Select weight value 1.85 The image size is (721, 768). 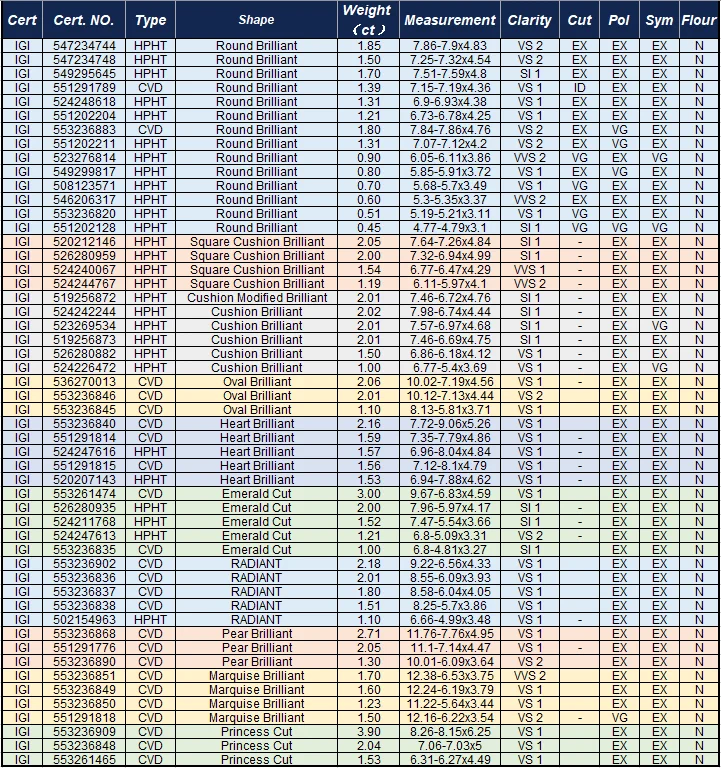(x=369, y=46)
